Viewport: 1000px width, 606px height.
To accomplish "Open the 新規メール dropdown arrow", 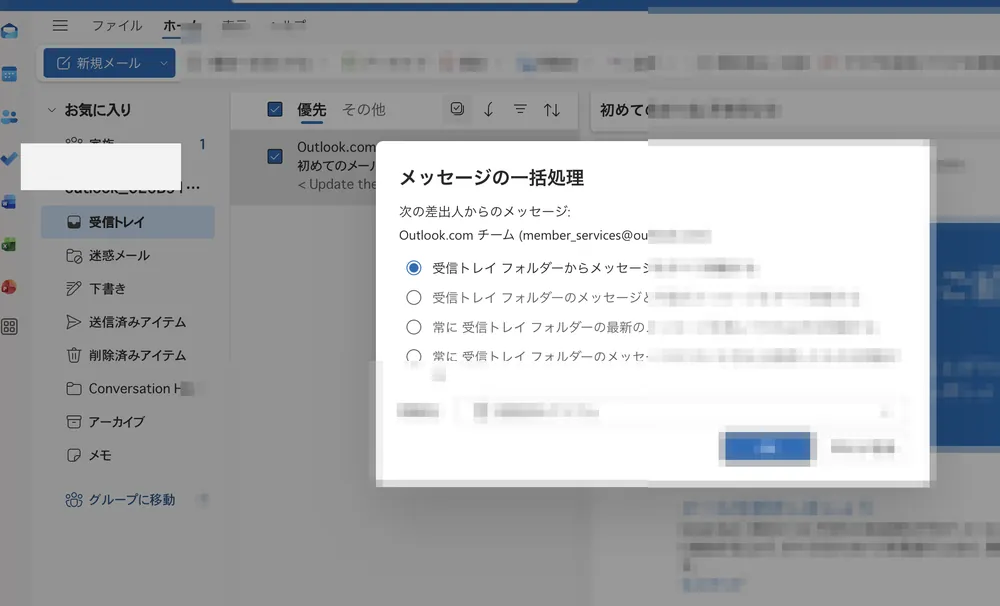I will (x=163, y=63).
